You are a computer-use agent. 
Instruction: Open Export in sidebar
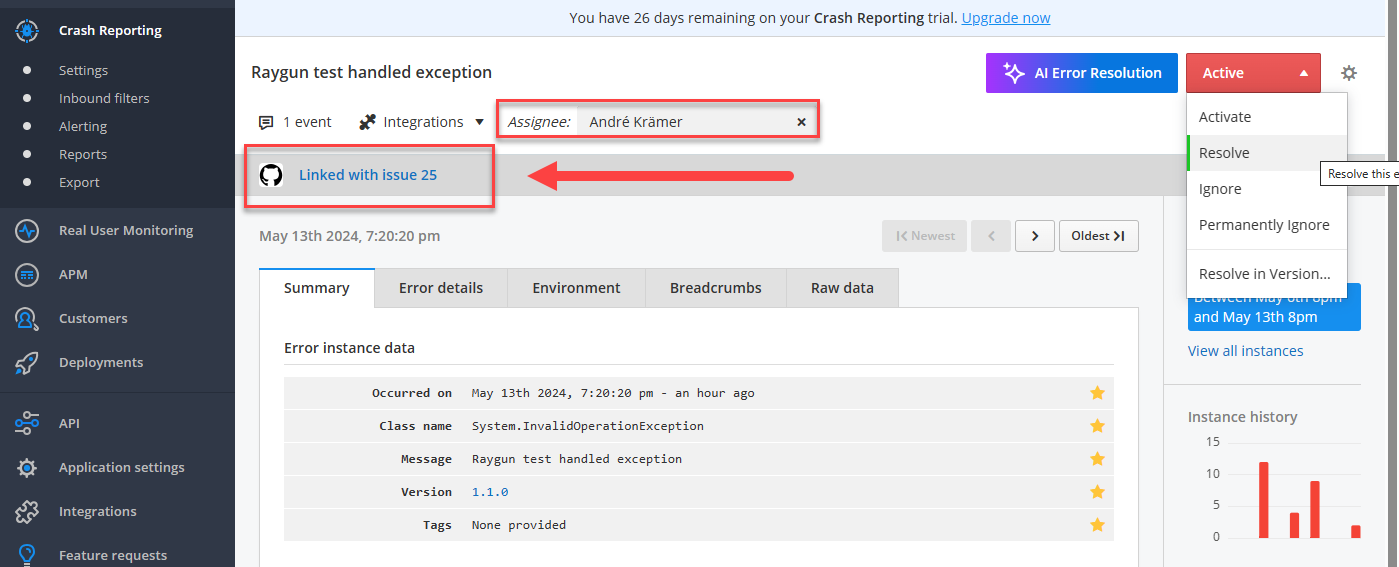pos(79,182)
